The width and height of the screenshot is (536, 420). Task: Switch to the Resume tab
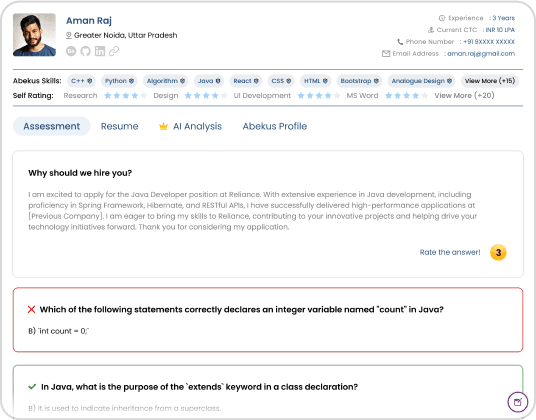coord(120,126)
